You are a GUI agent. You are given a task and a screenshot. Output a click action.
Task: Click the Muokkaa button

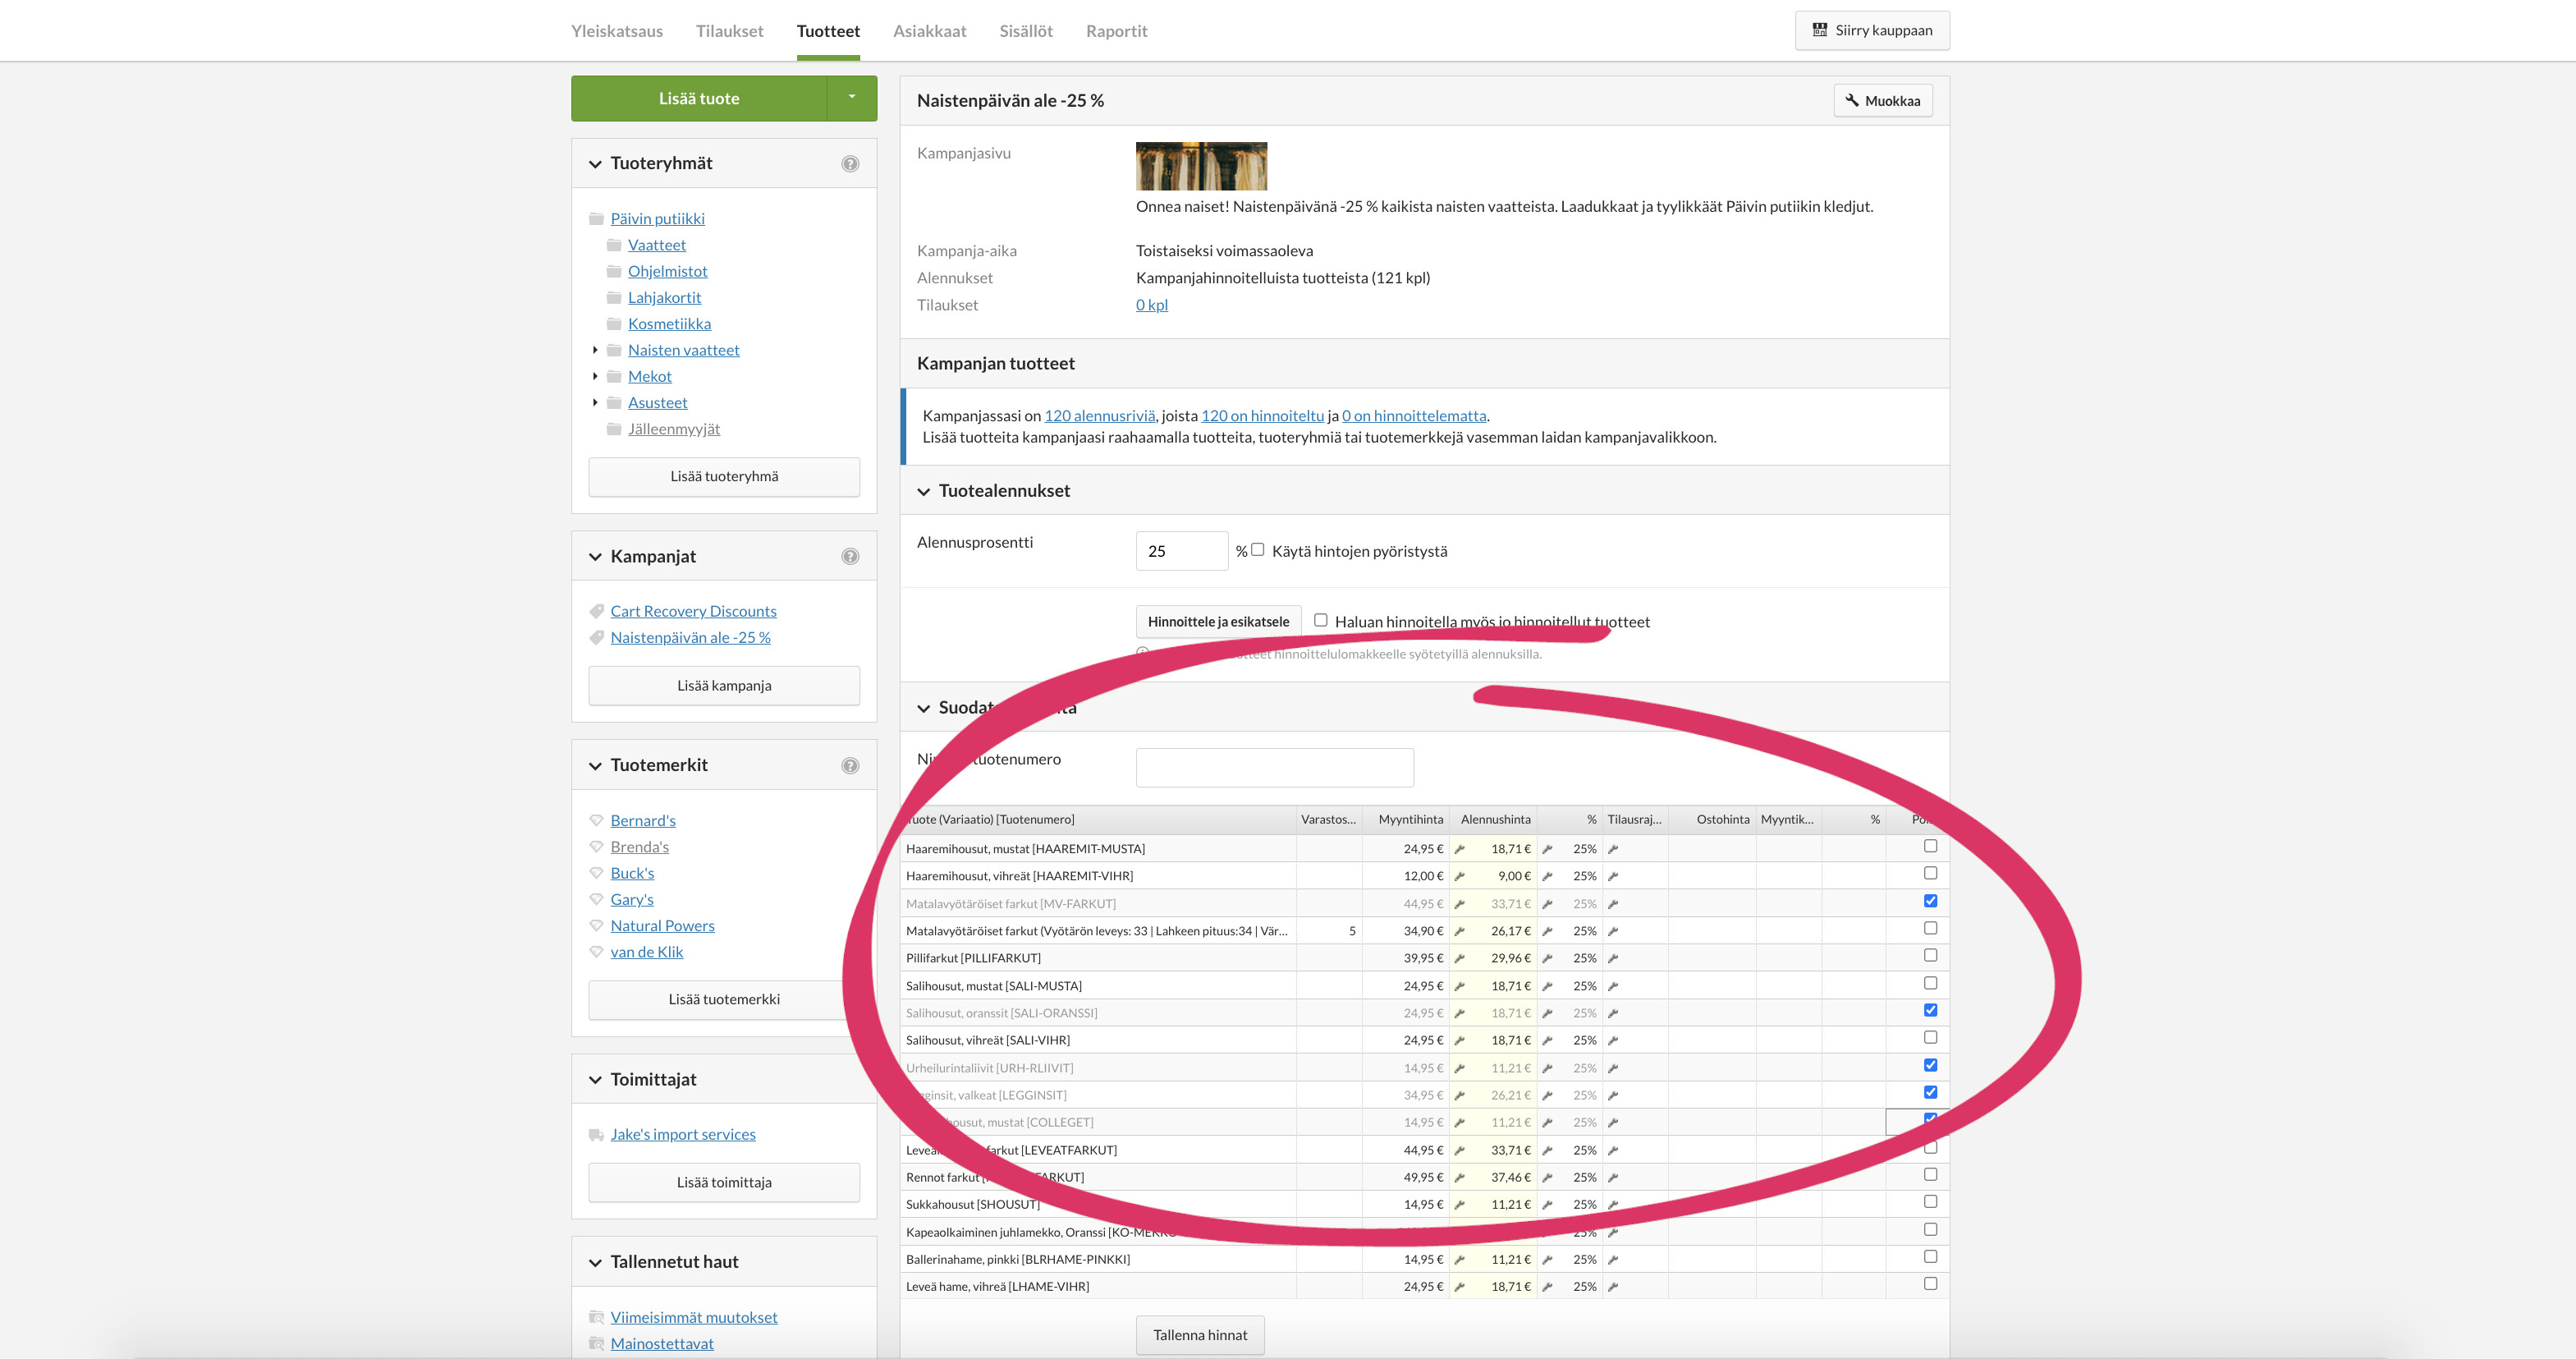click(x=1883, y=100)
